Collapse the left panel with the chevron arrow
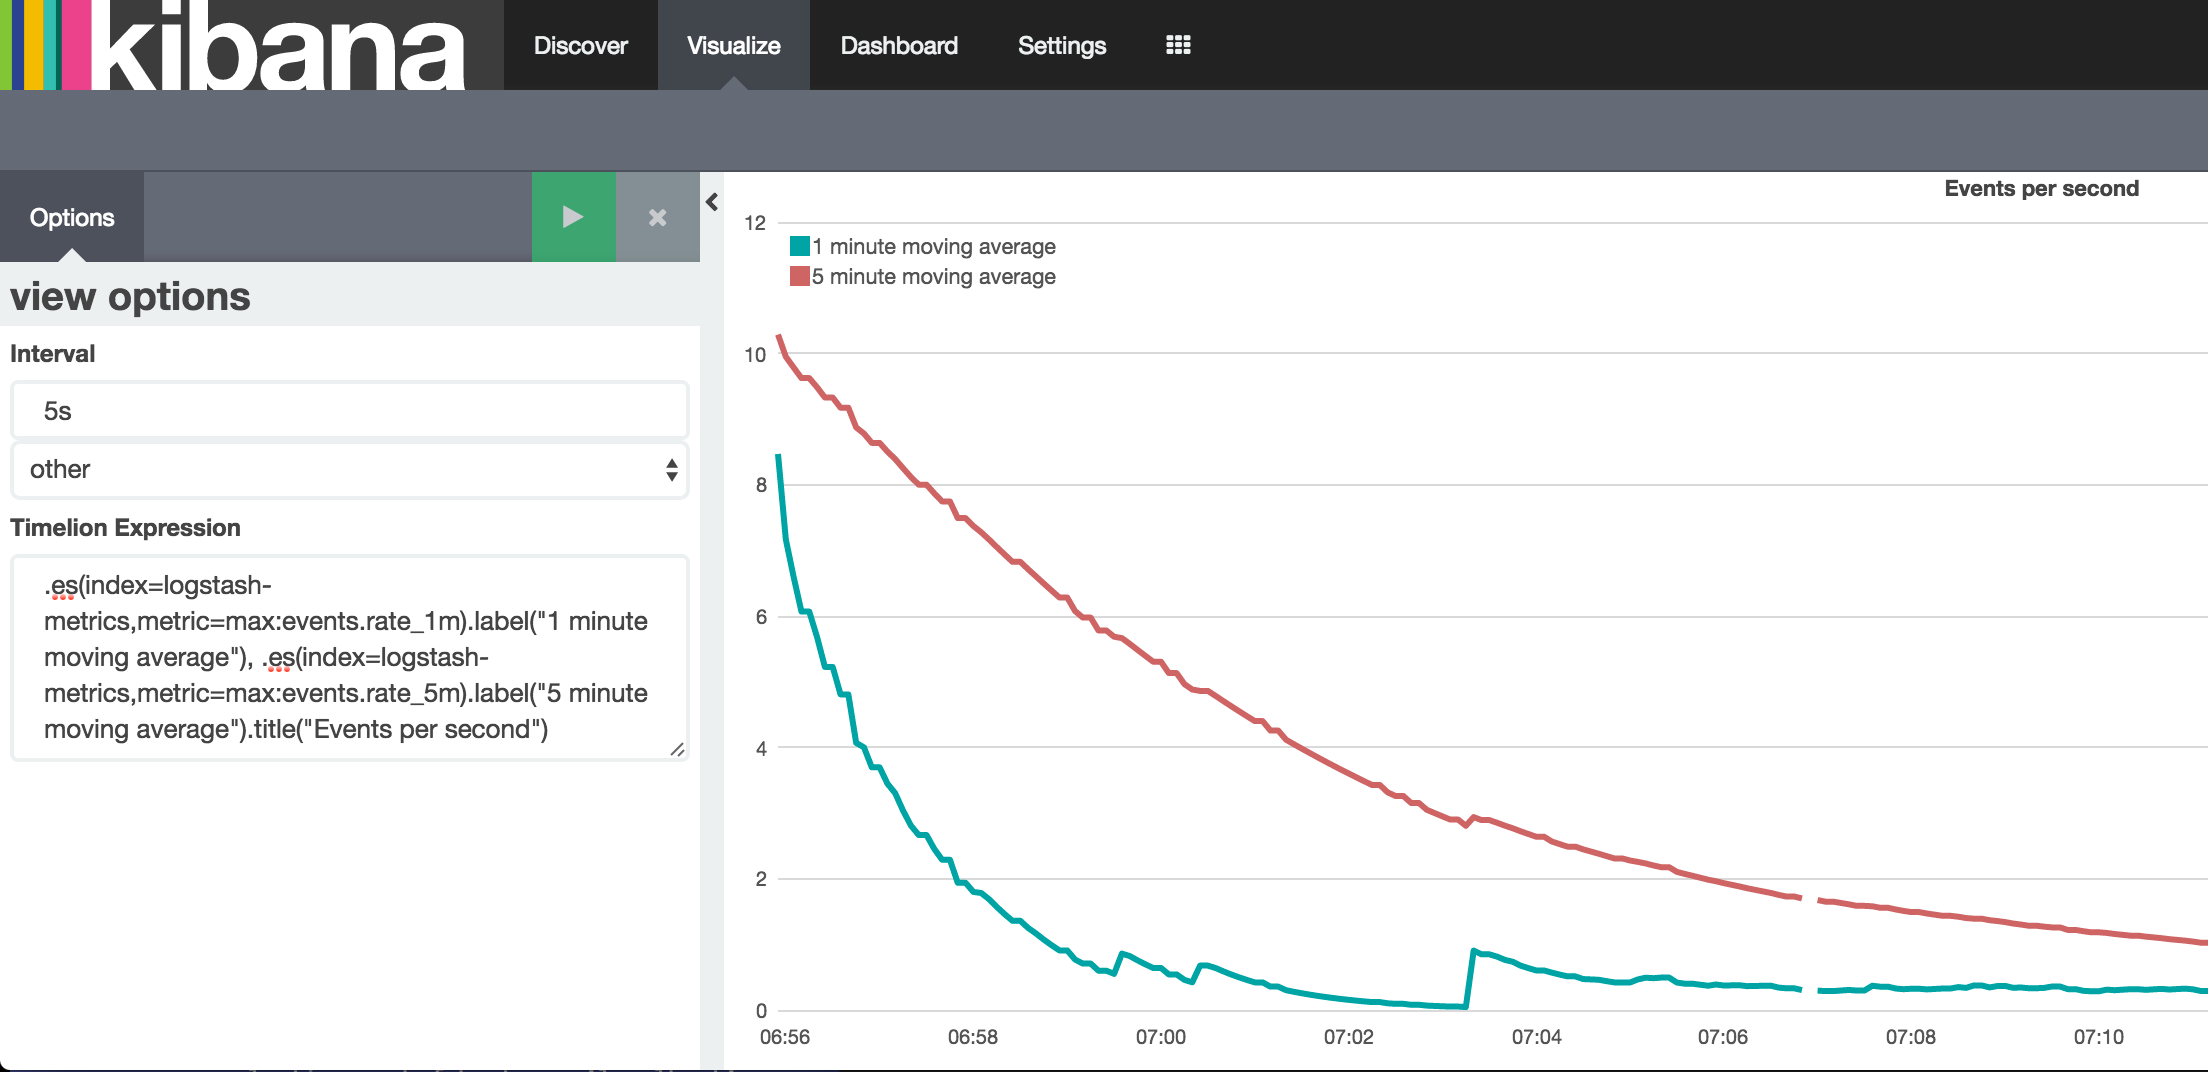Viewport: 2208px width, 1072px height. click(711, 201)
